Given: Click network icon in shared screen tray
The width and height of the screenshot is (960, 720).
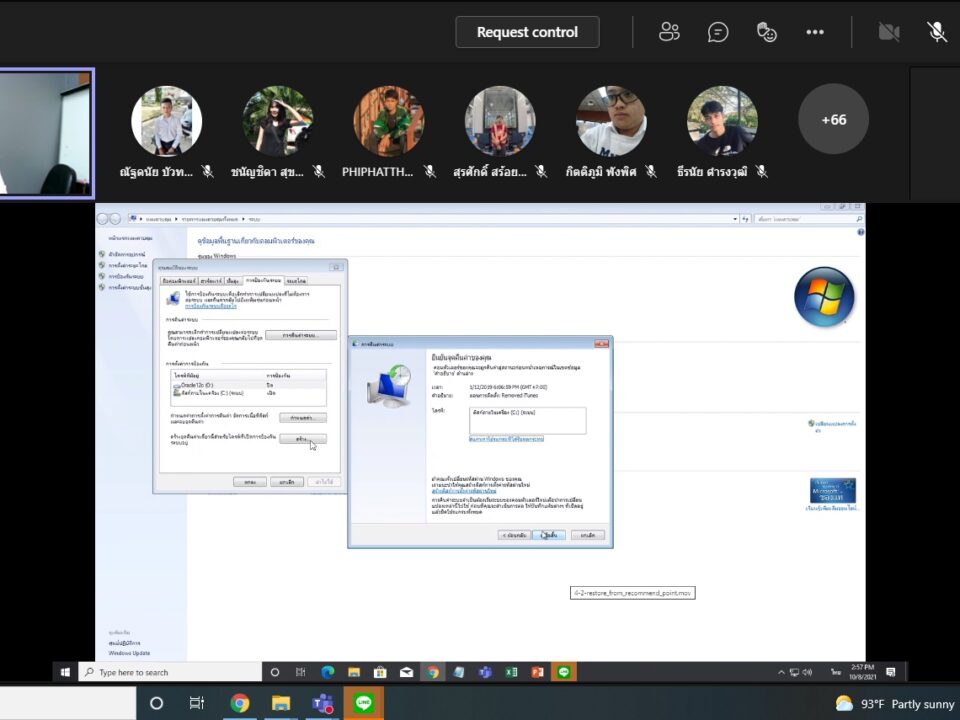Looking at the screenshot, I should [x=794, y=672].
